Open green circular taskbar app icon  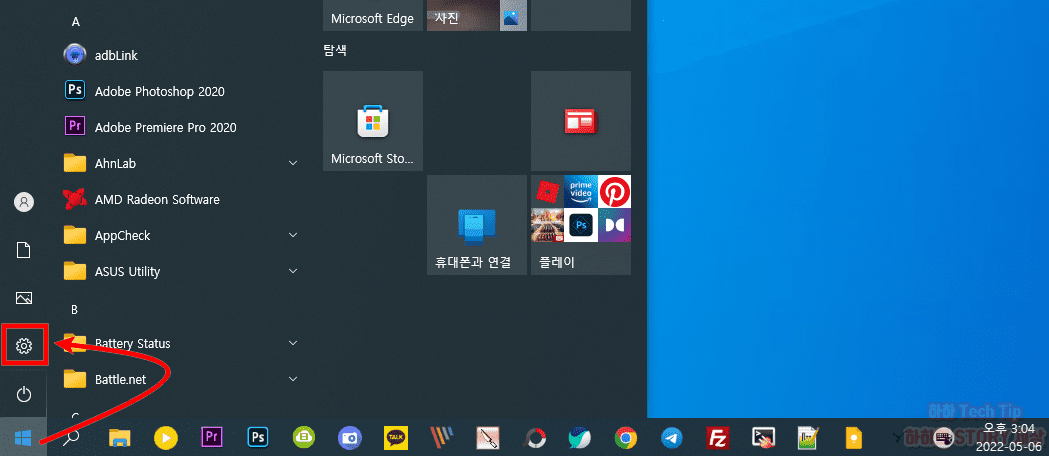coord(304,437)
